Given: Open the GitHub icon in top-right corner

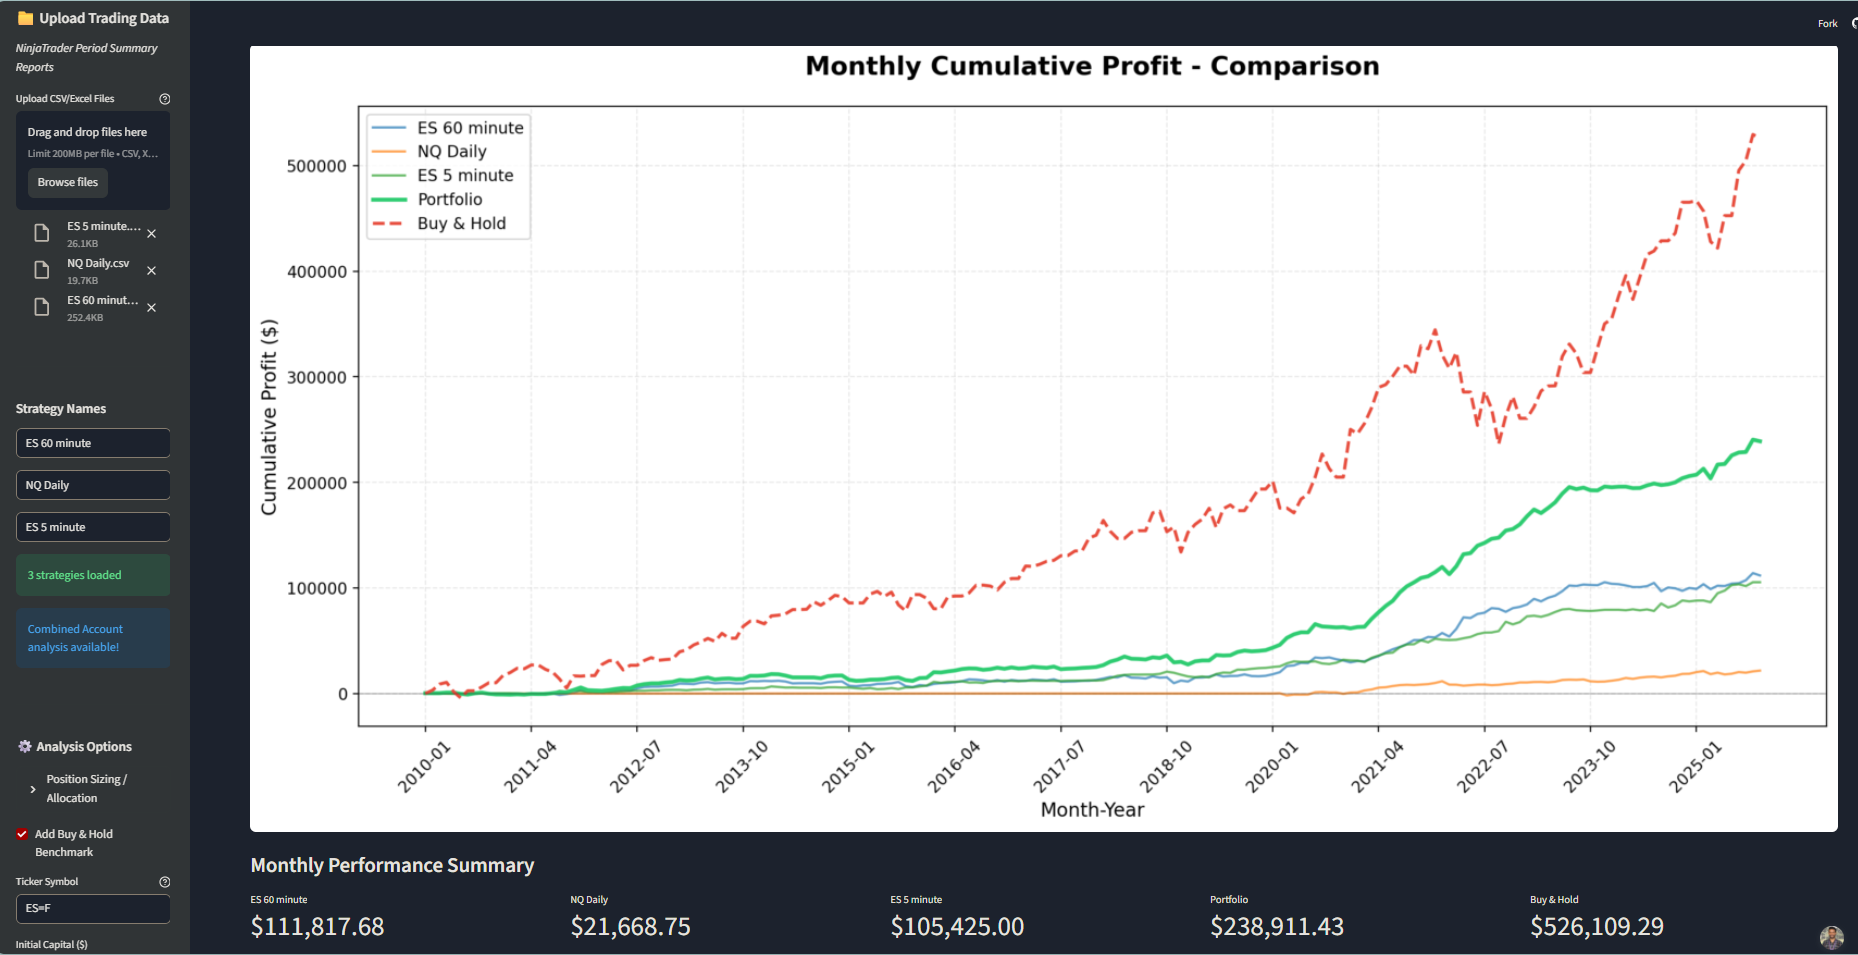Looking at the screenshot, I should [x=1853, y=23].
